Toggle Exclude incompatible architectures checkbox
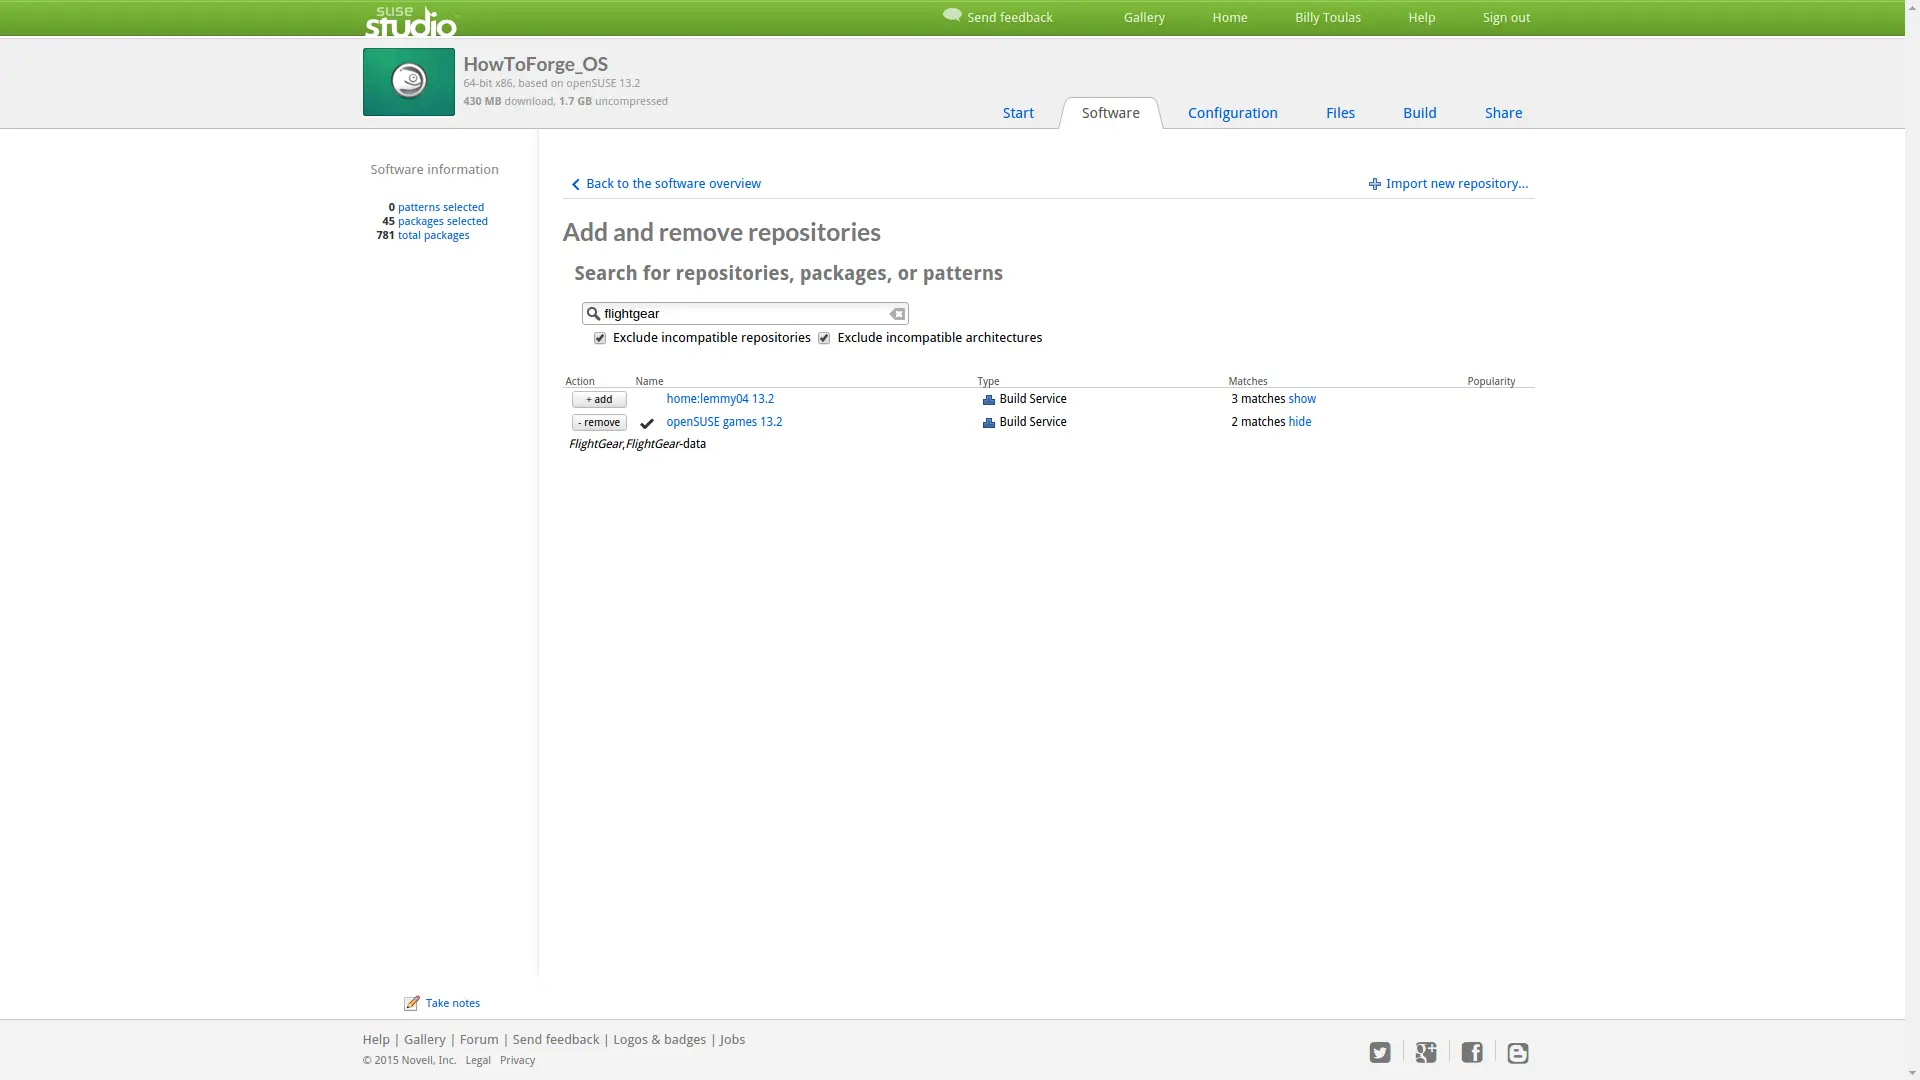 tap(824, 338)
